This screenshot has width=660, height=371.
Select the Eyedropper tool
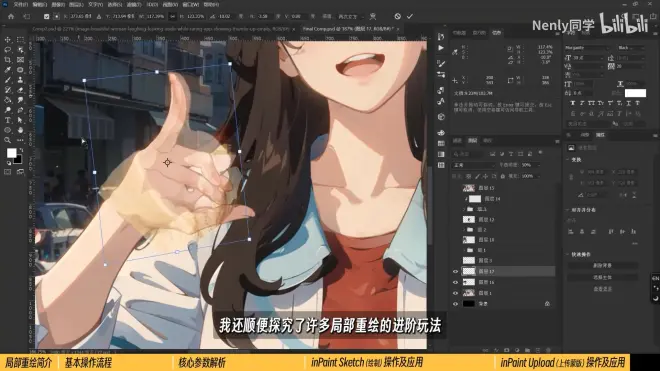pos(8,70)
